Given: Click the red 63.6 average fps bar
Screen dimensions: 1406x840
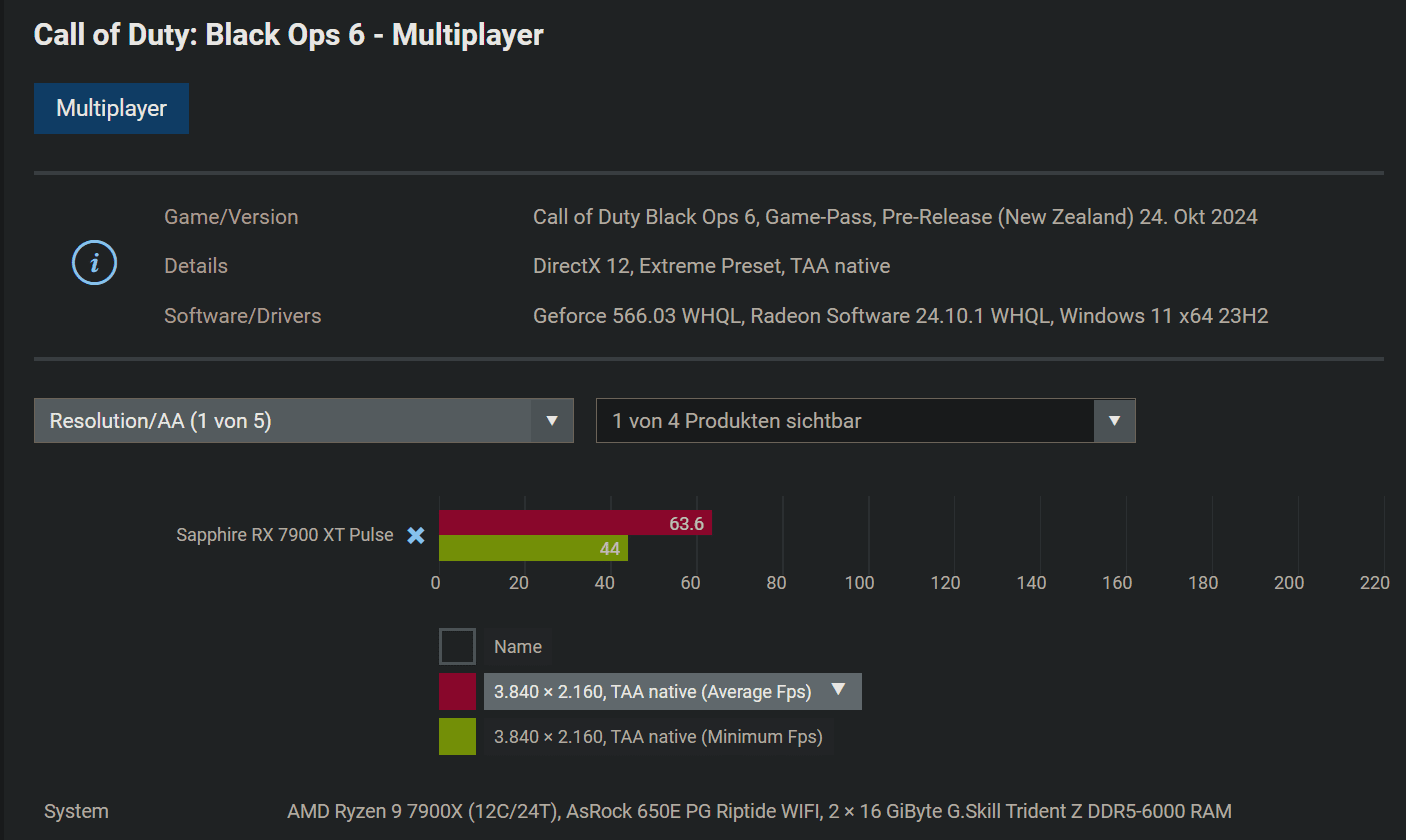Looking at the screenshot, I should (575, 523).
